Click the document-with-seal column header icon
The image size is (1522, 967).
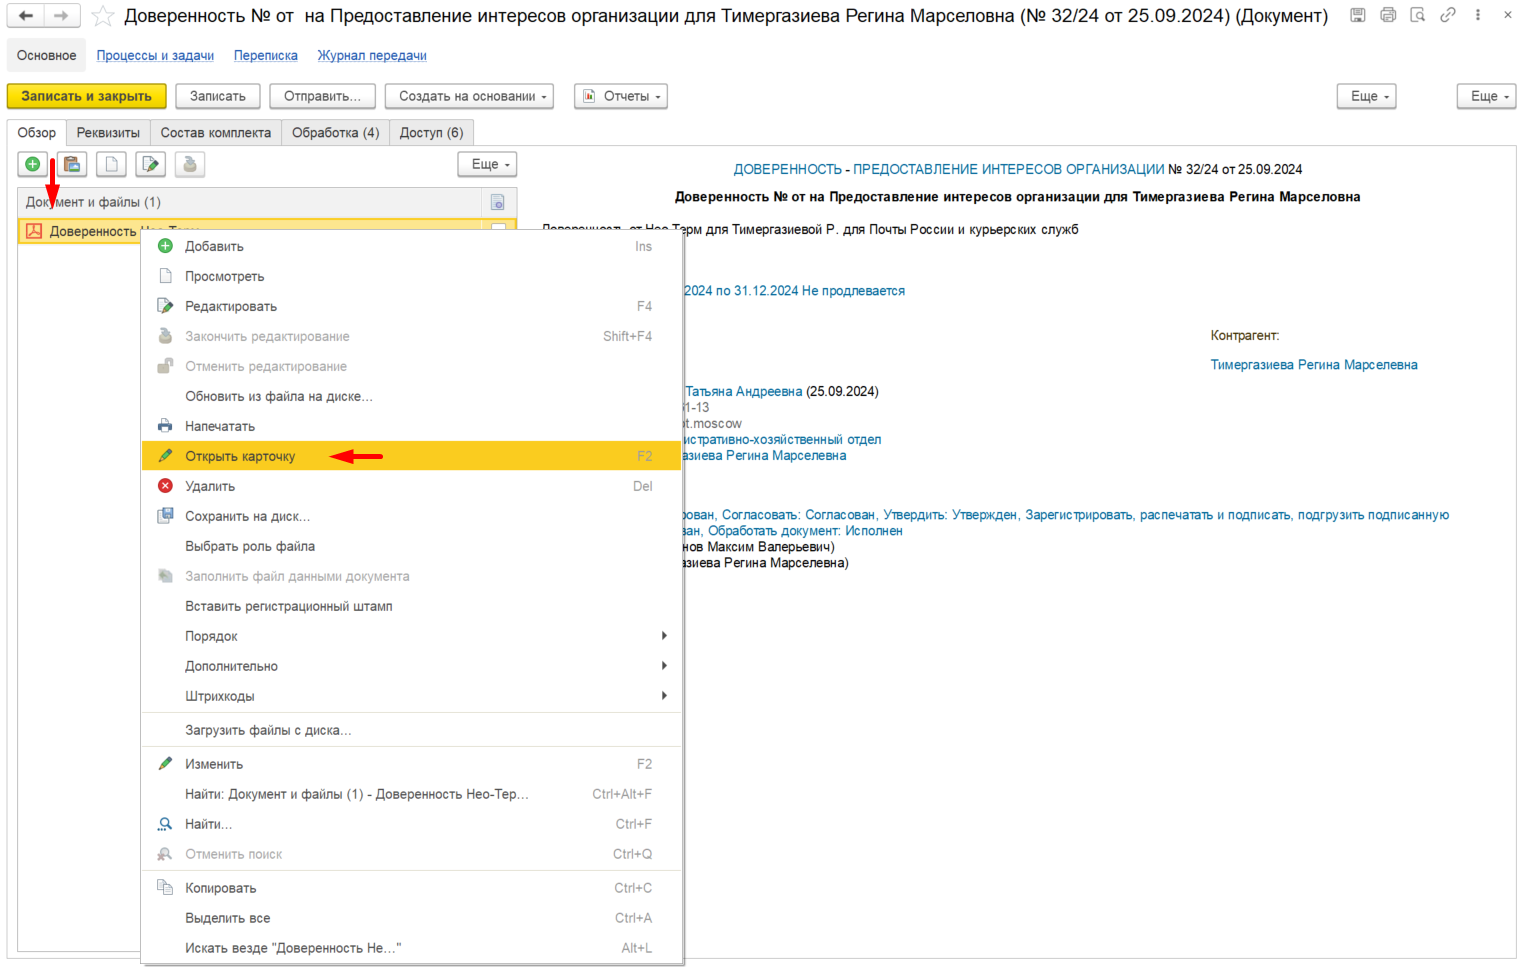498,202
